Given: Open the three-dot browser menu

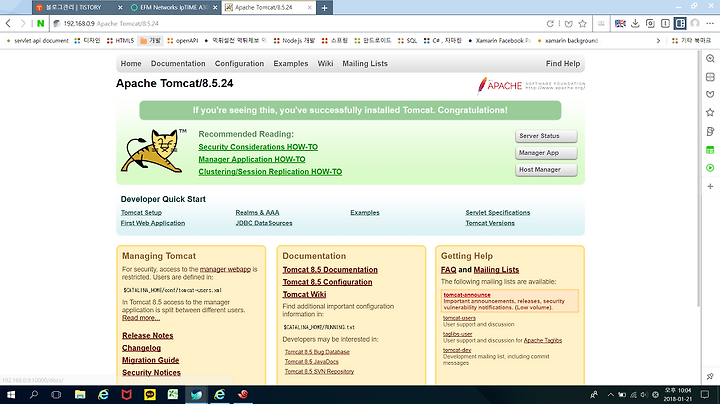Looking at the screenshot, I should 710,23.
